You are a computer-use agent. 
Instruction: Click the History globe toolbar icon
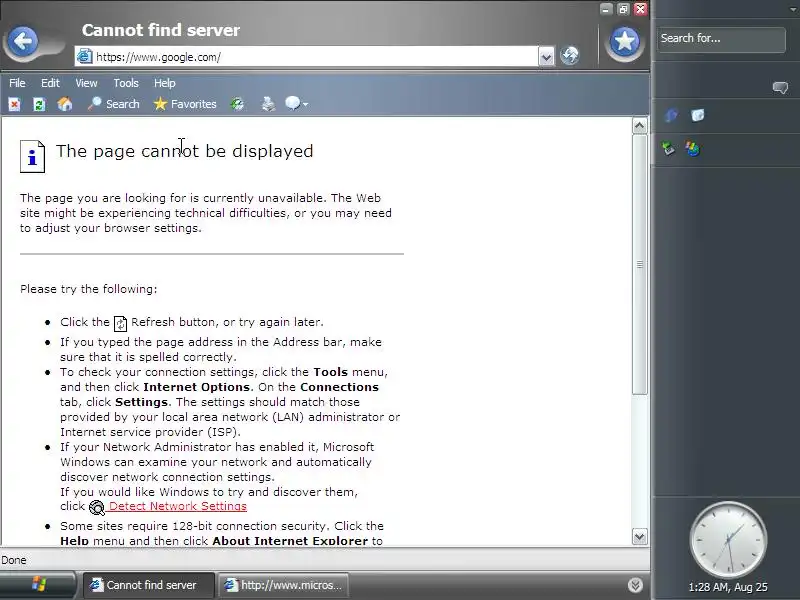click(x=237, y=104)
